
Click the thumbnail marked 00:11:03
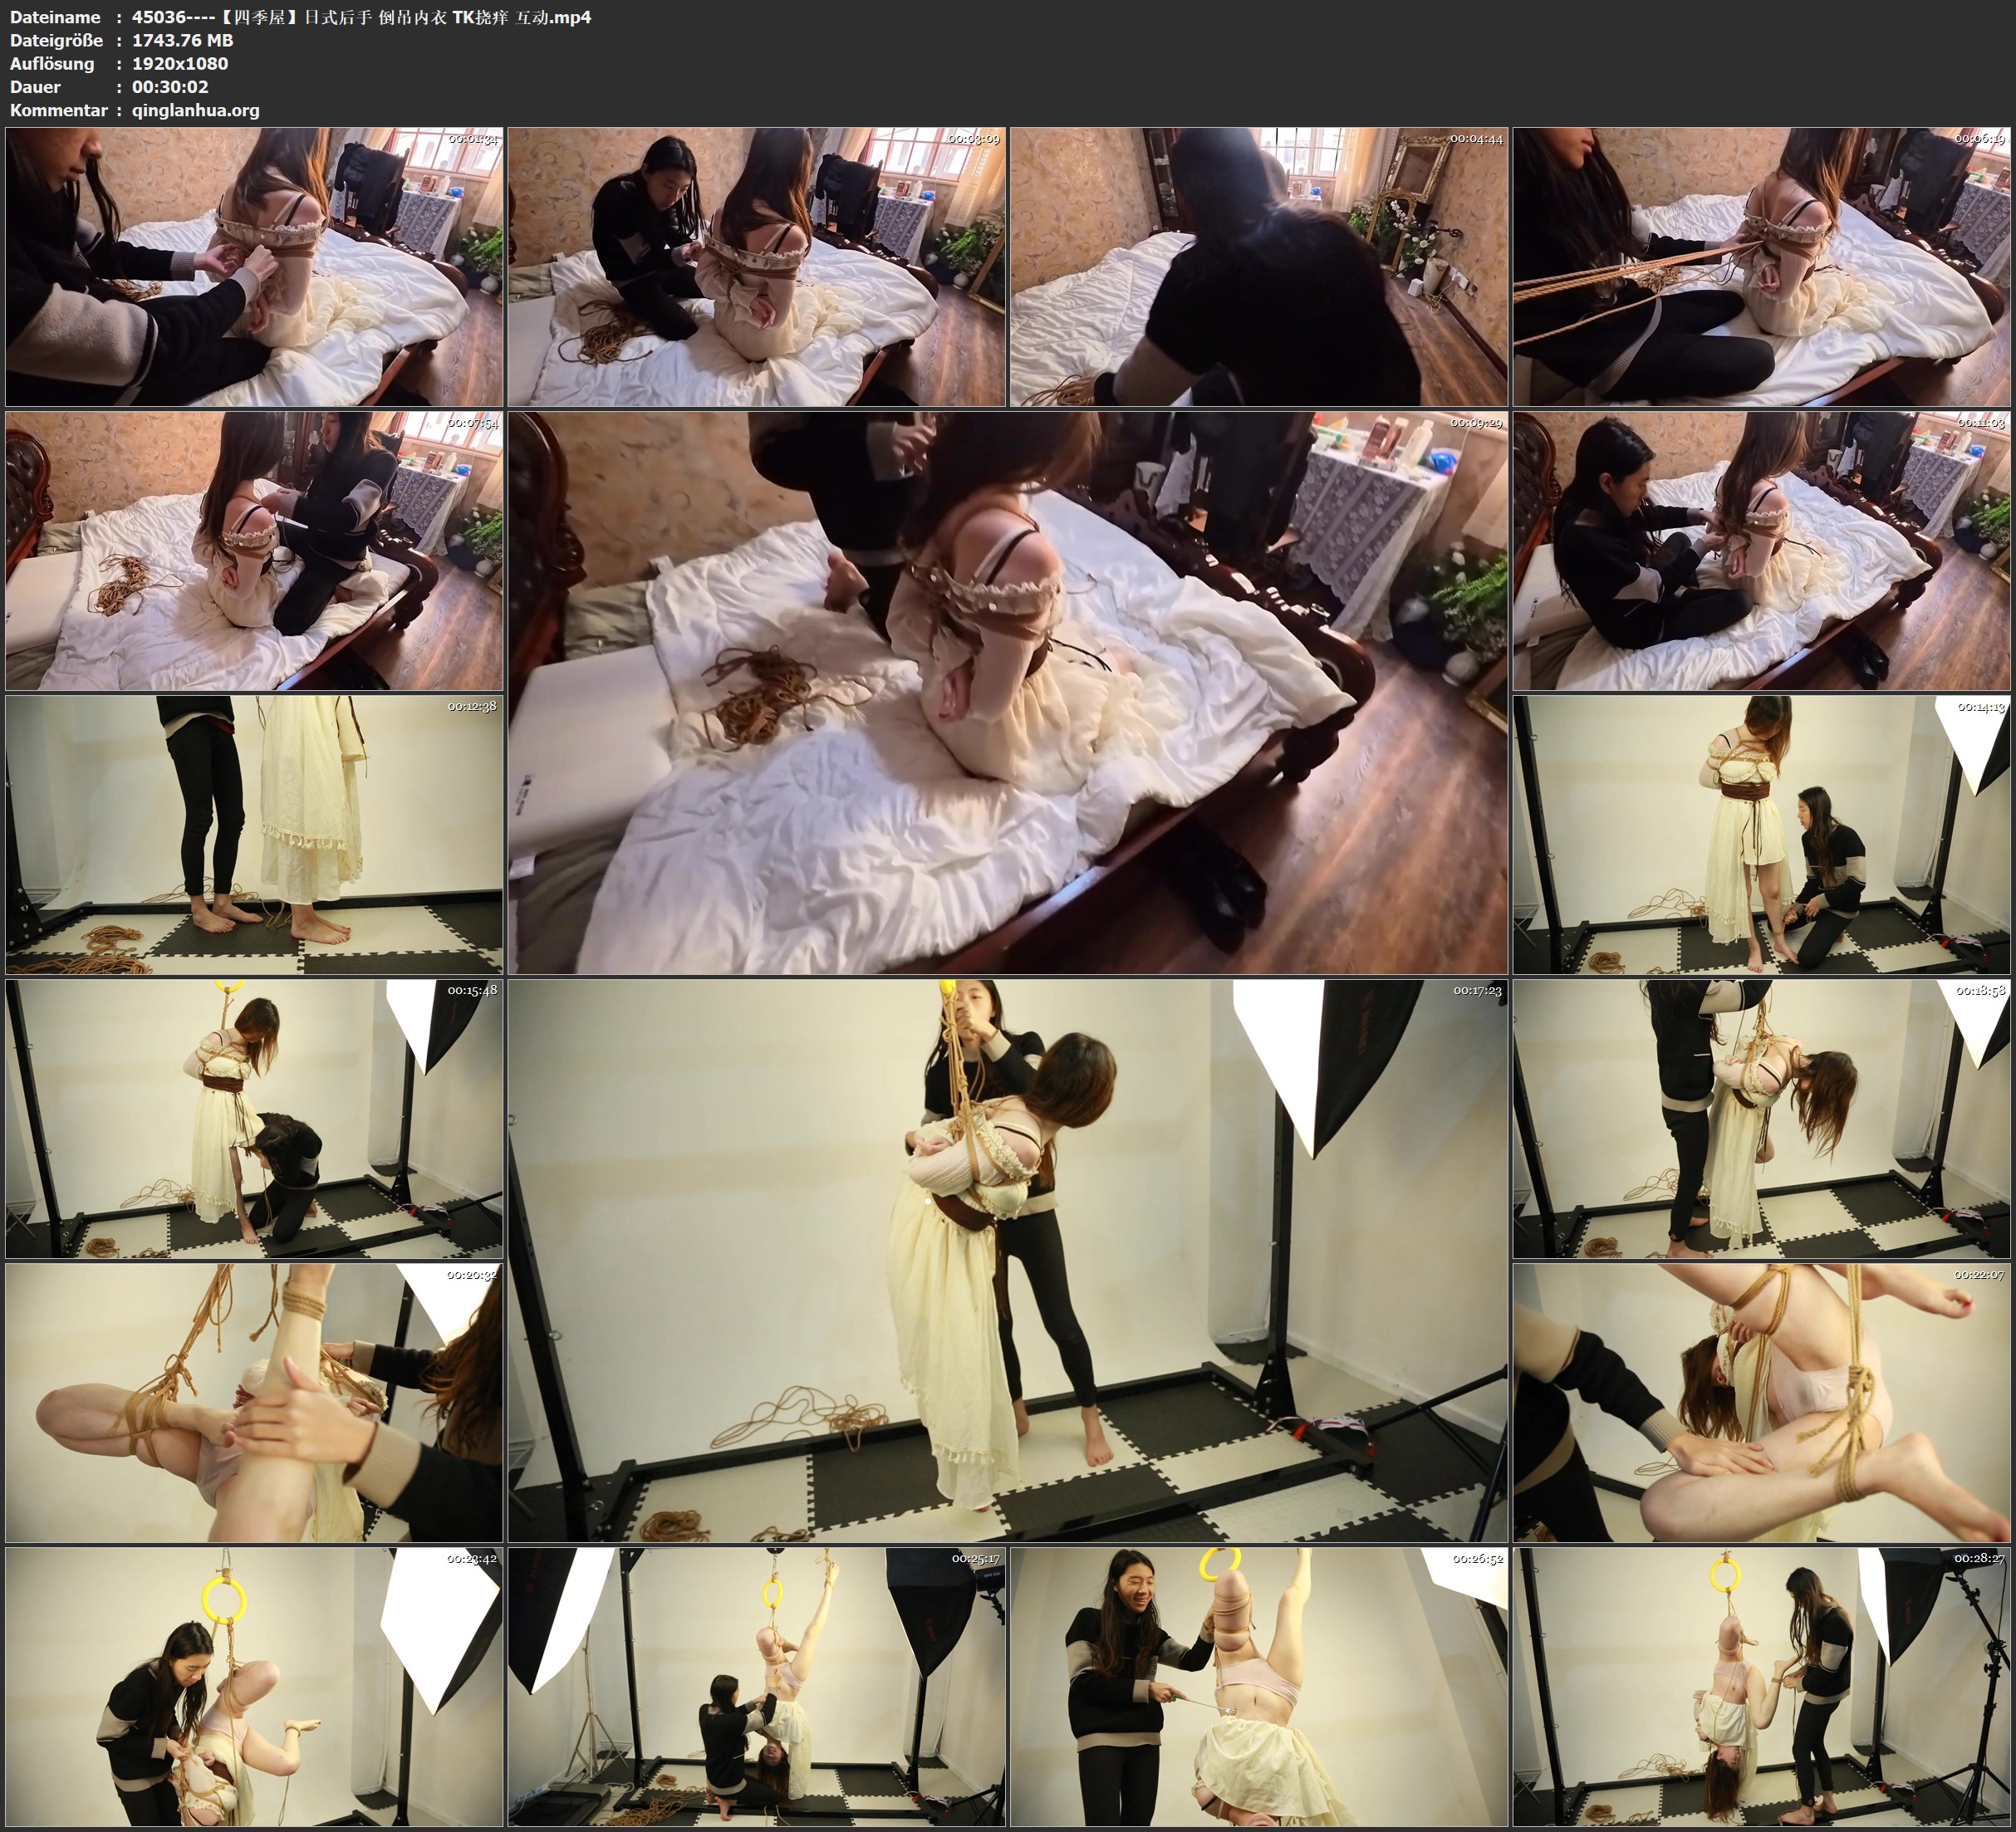pos(1761,550)
